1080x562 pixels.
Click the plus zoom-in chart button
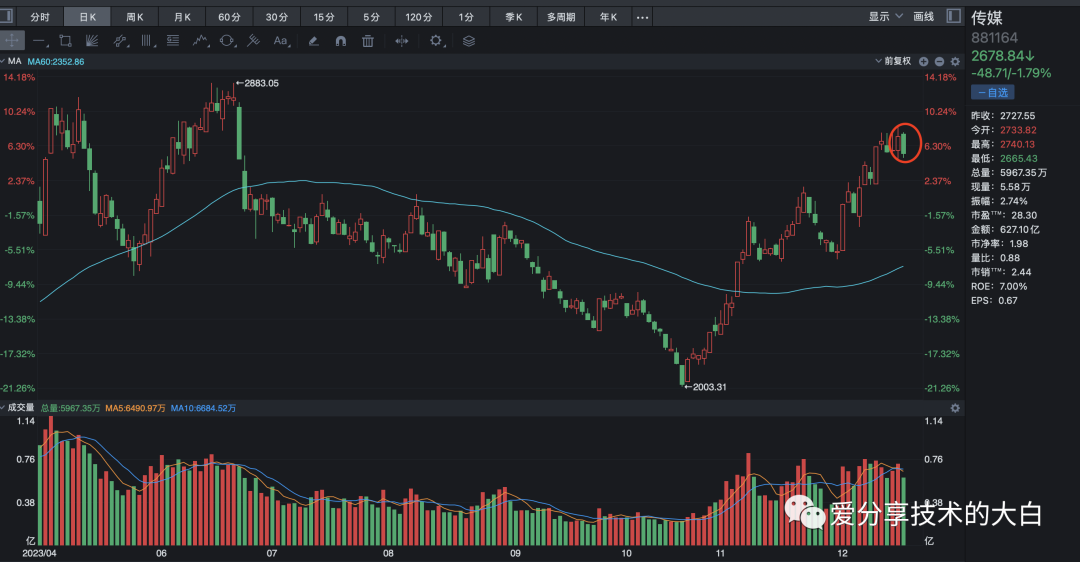pos(923,62)
